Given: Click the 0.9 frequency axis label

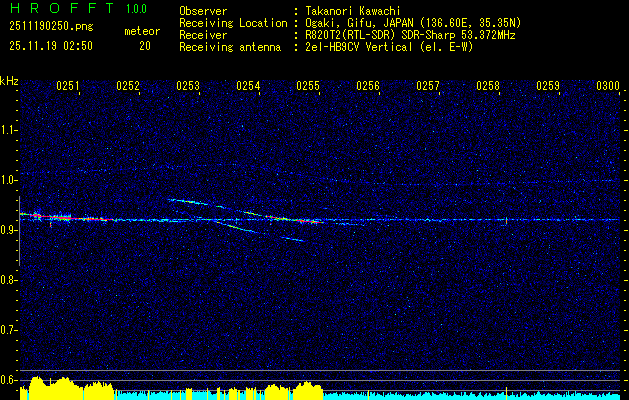Looking at the screenshot, I should coord(8,230).
